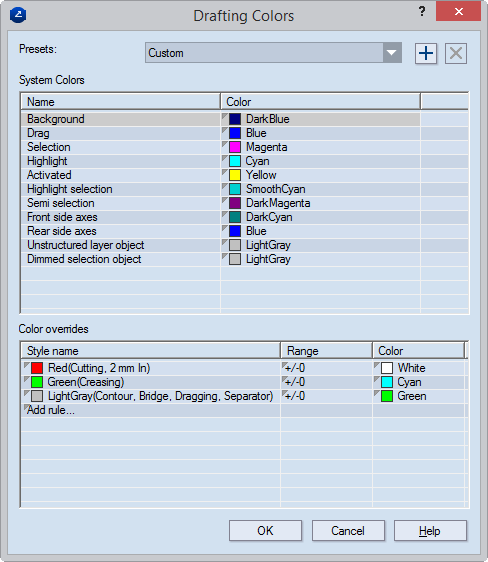Click the DarkBlue swatch for Background

click(x=235, y=119)
